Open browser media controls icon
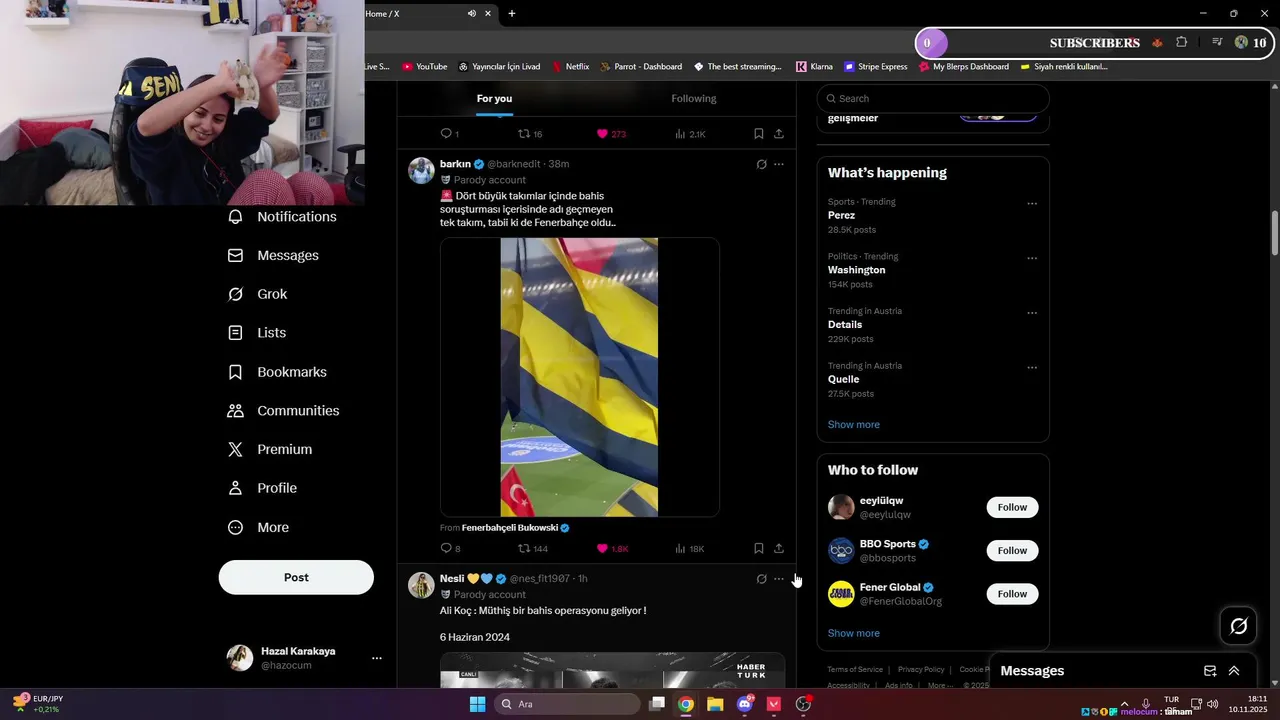1280x720 pixels. tap(1217, 43)
